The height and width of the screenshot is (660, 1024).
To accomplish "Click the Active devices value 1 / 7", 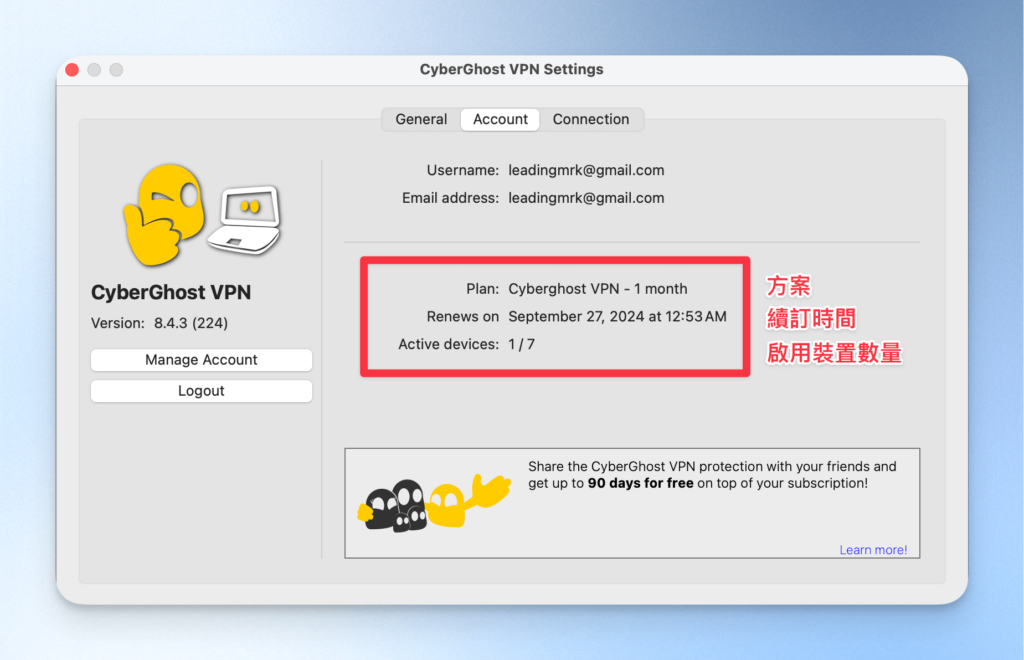I will click(x=521, y=344).
